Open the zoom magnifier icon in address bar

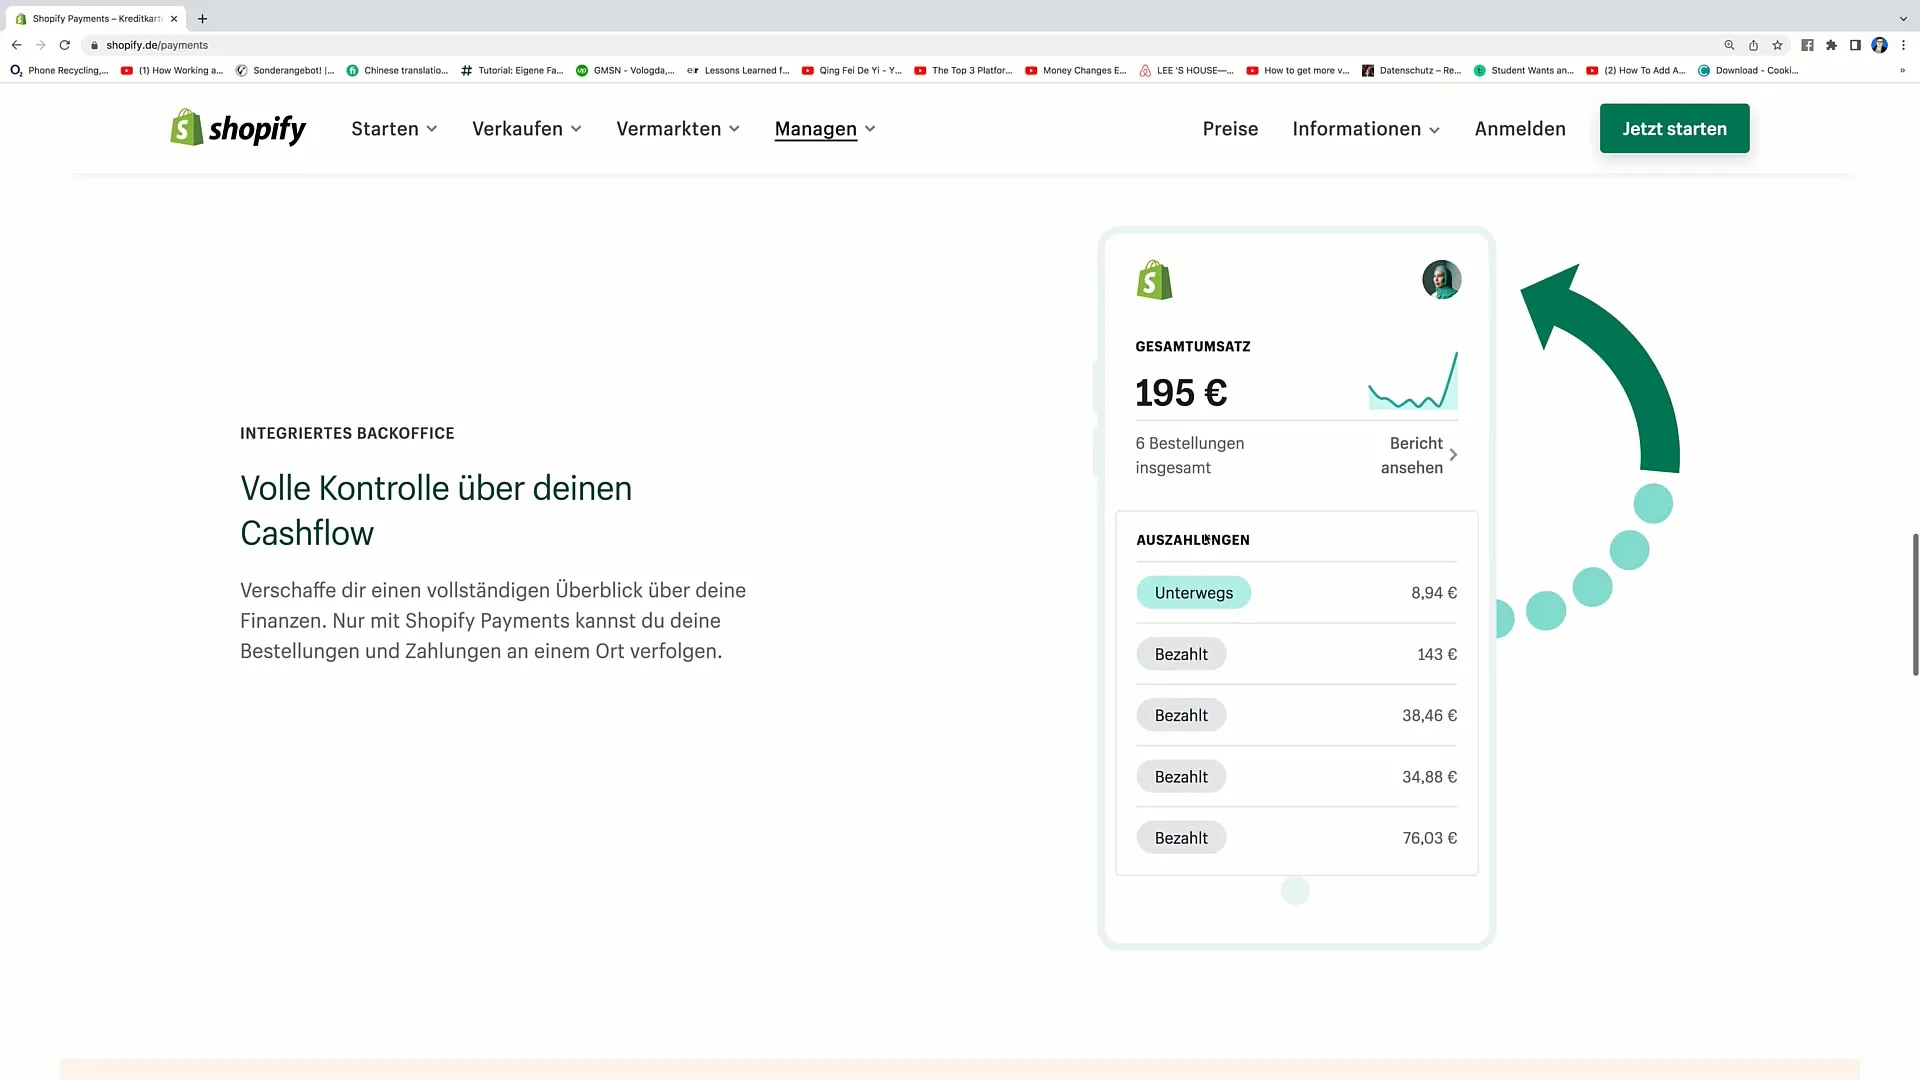pos(1729,45)
